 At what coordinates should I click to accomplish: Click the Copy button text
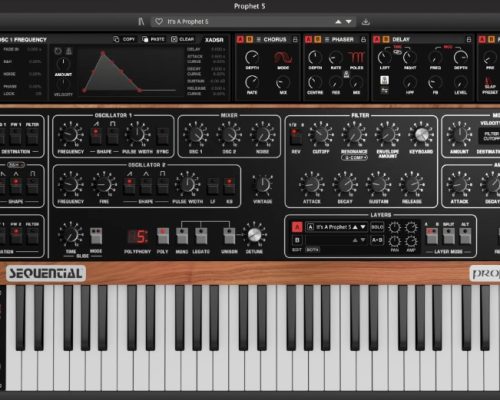129,39
